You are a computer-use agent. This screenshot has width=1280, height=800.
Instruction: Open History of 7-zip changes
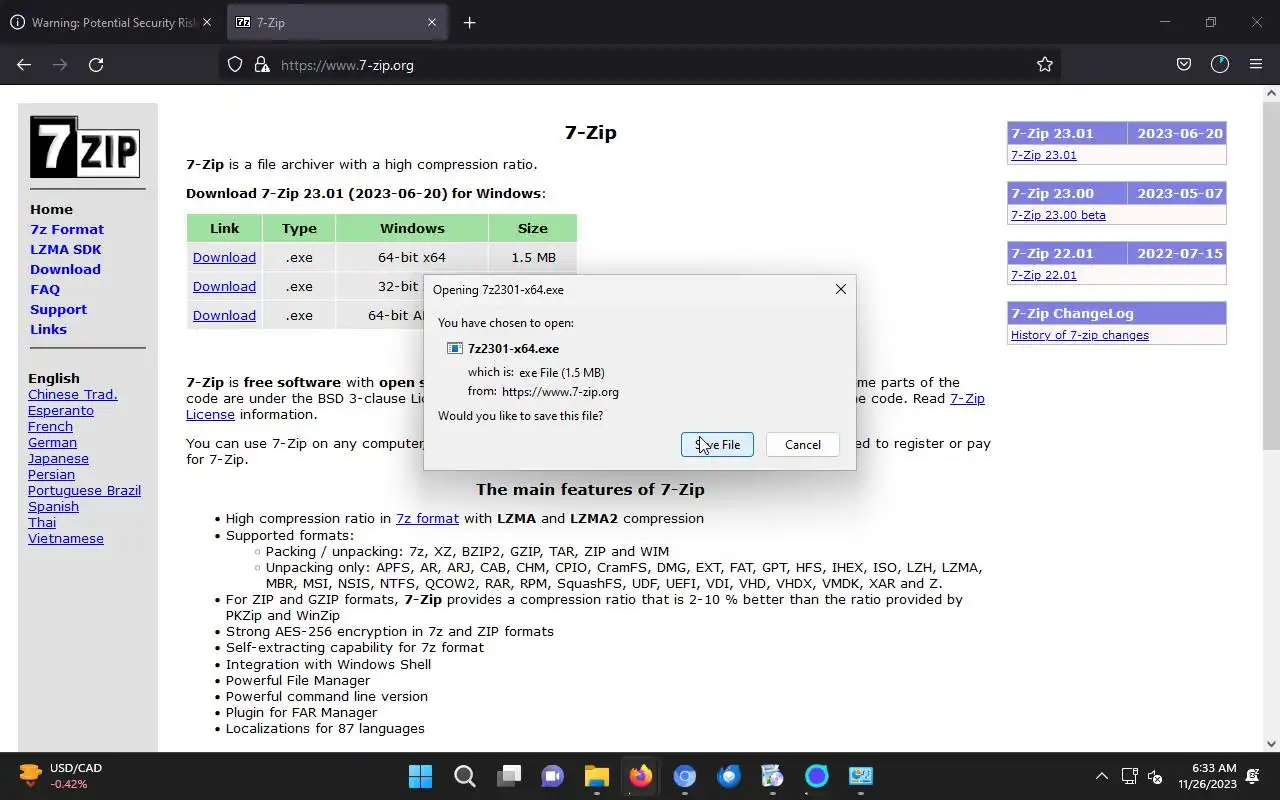(x=1079, y=335)
